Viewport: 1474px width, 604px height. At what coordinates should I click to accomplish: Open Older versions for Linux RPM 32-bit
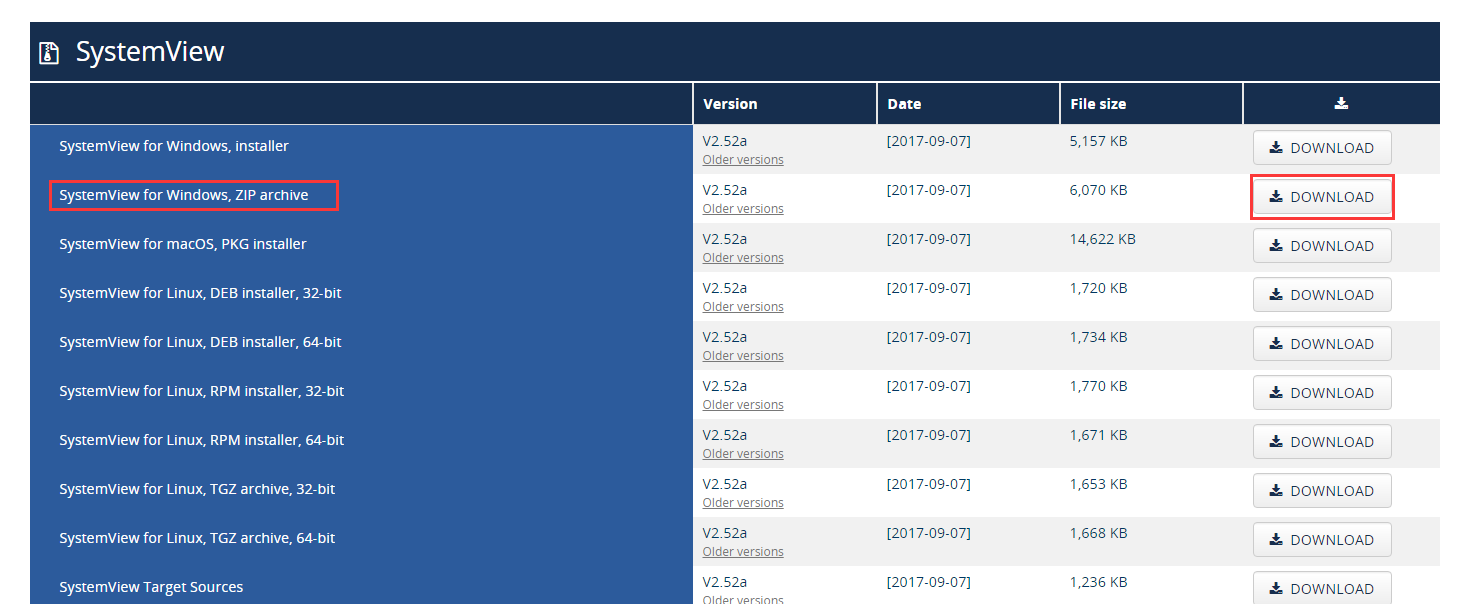(742, 404)
